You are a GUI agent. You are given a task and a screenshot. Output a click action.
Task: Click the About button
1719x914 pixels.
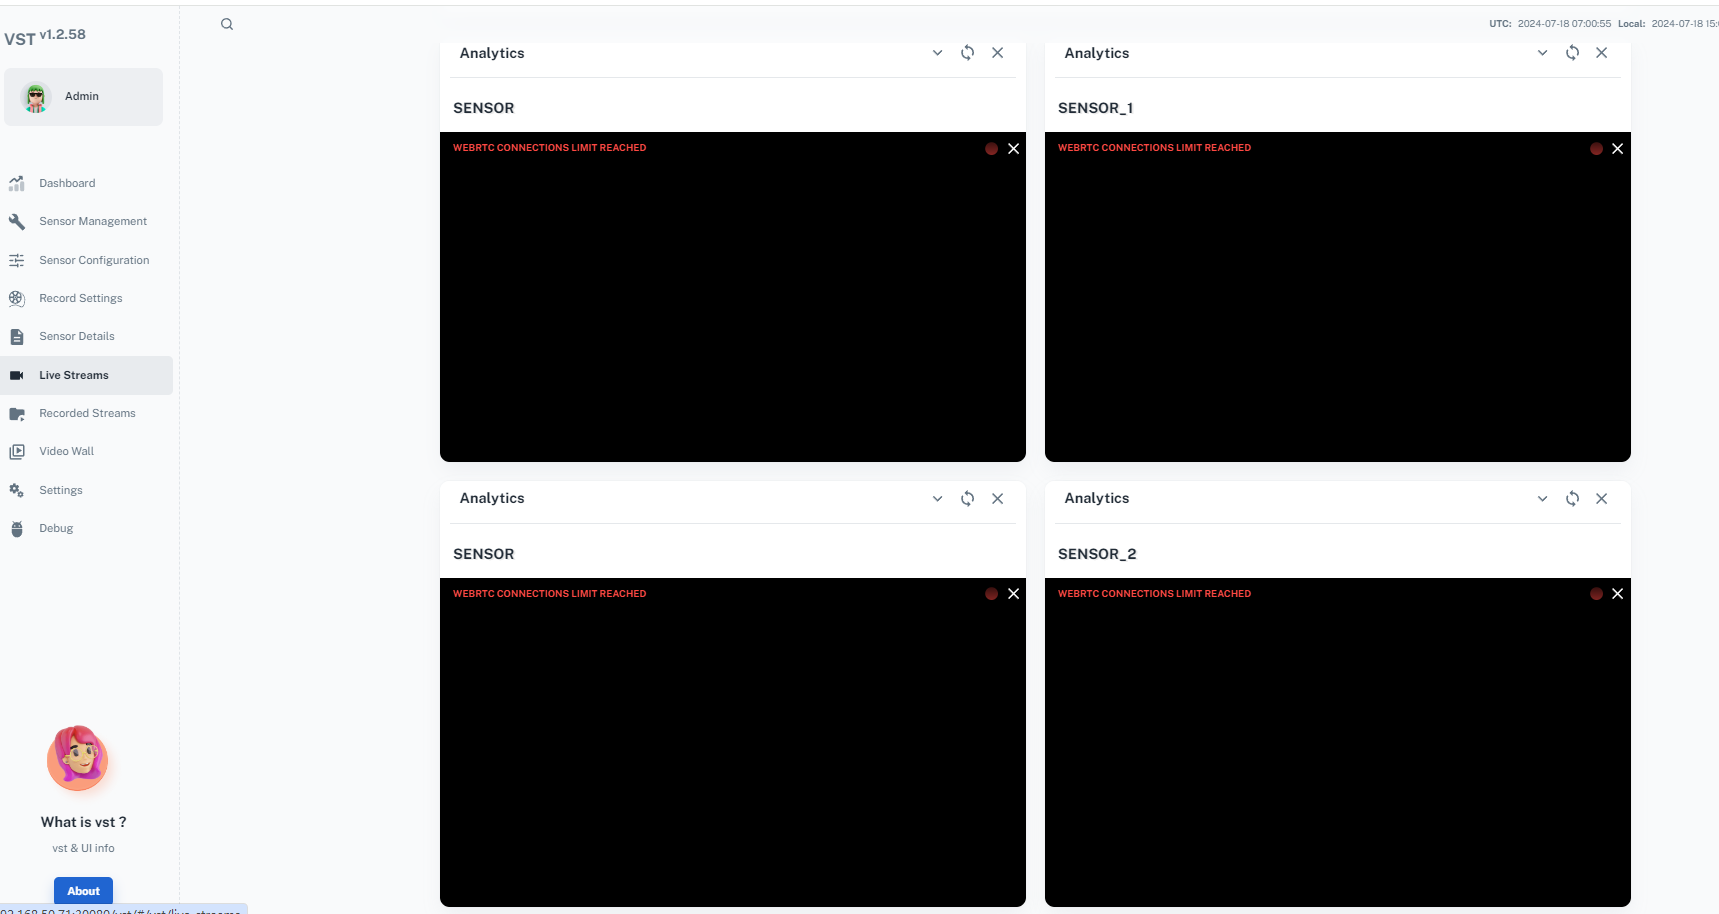point(83,890)
